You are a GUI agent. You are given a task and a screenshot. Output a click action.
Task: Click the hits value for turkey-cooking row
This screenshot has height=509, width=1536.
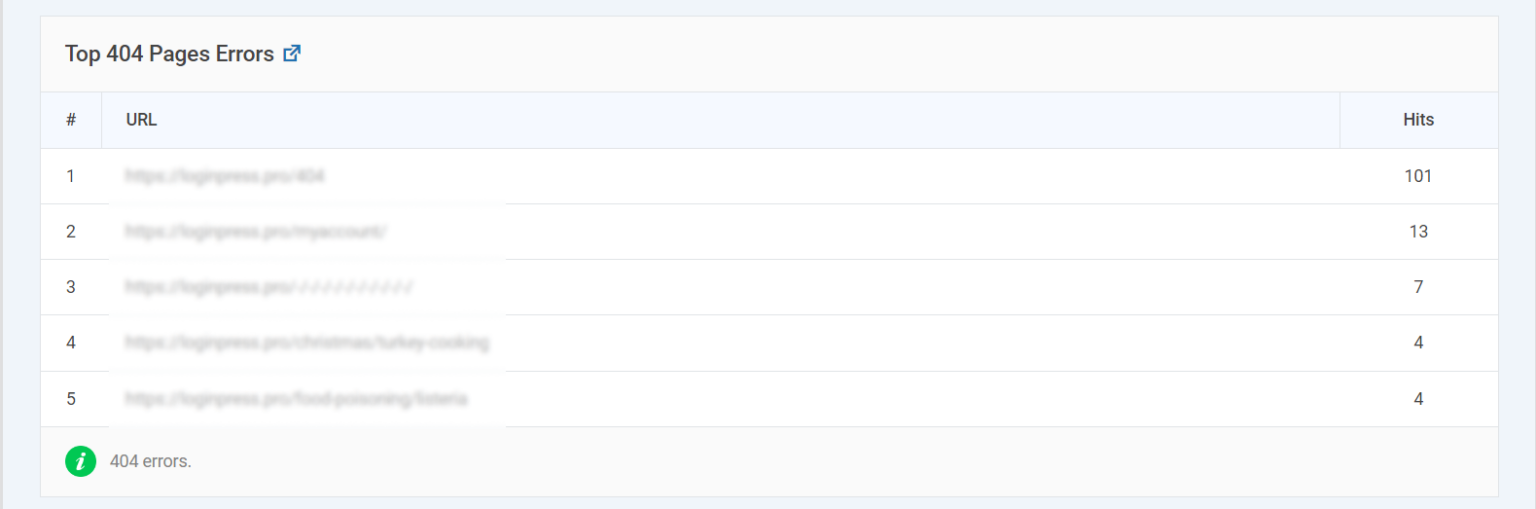coord(1418,343)
